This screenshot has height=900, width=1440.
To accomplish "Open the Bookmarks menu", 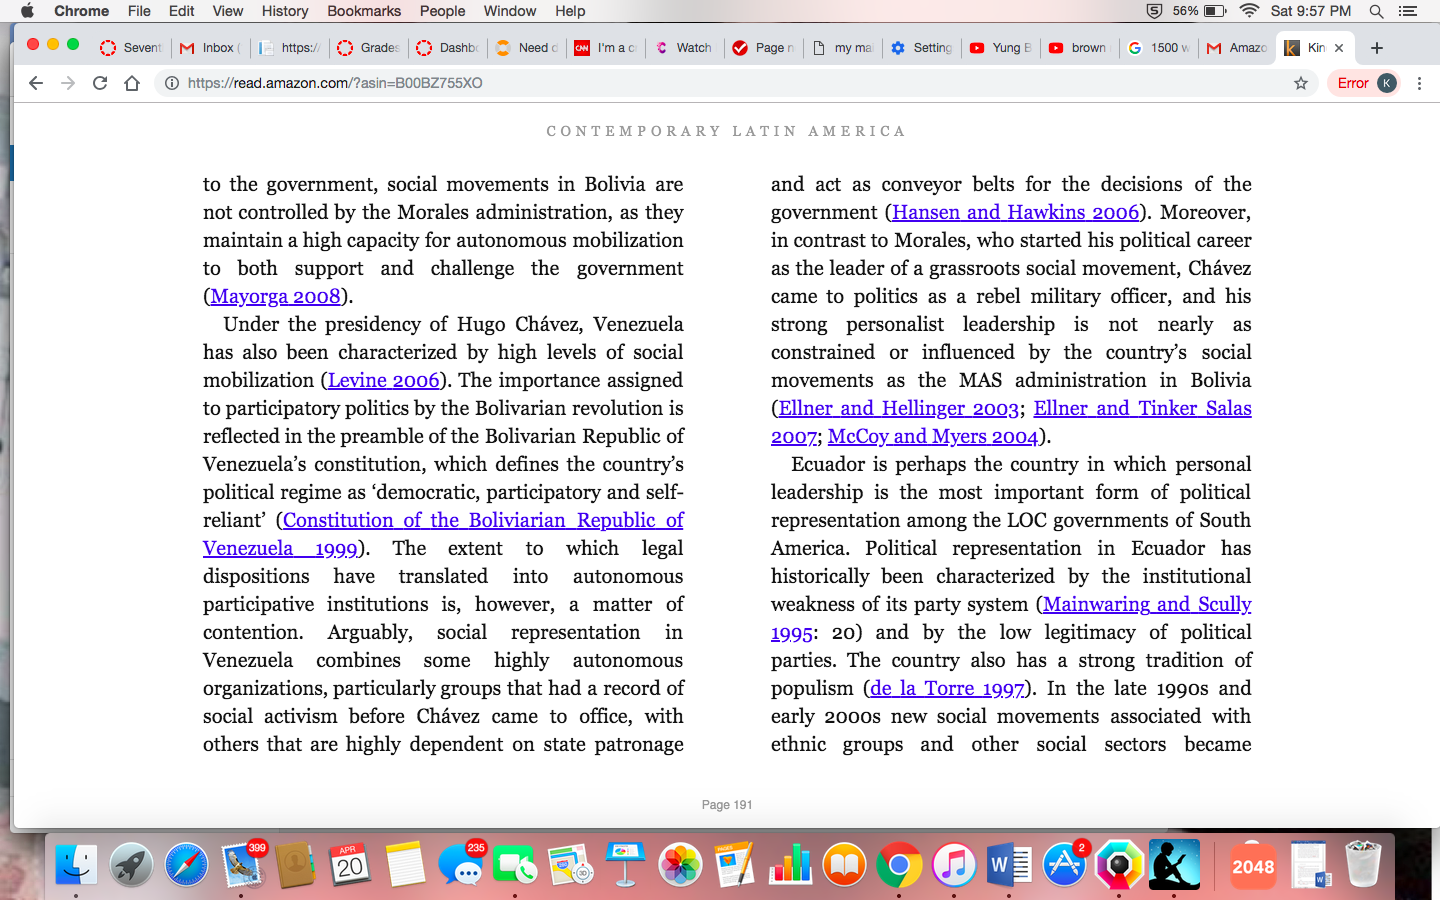I will pos(364,11).
